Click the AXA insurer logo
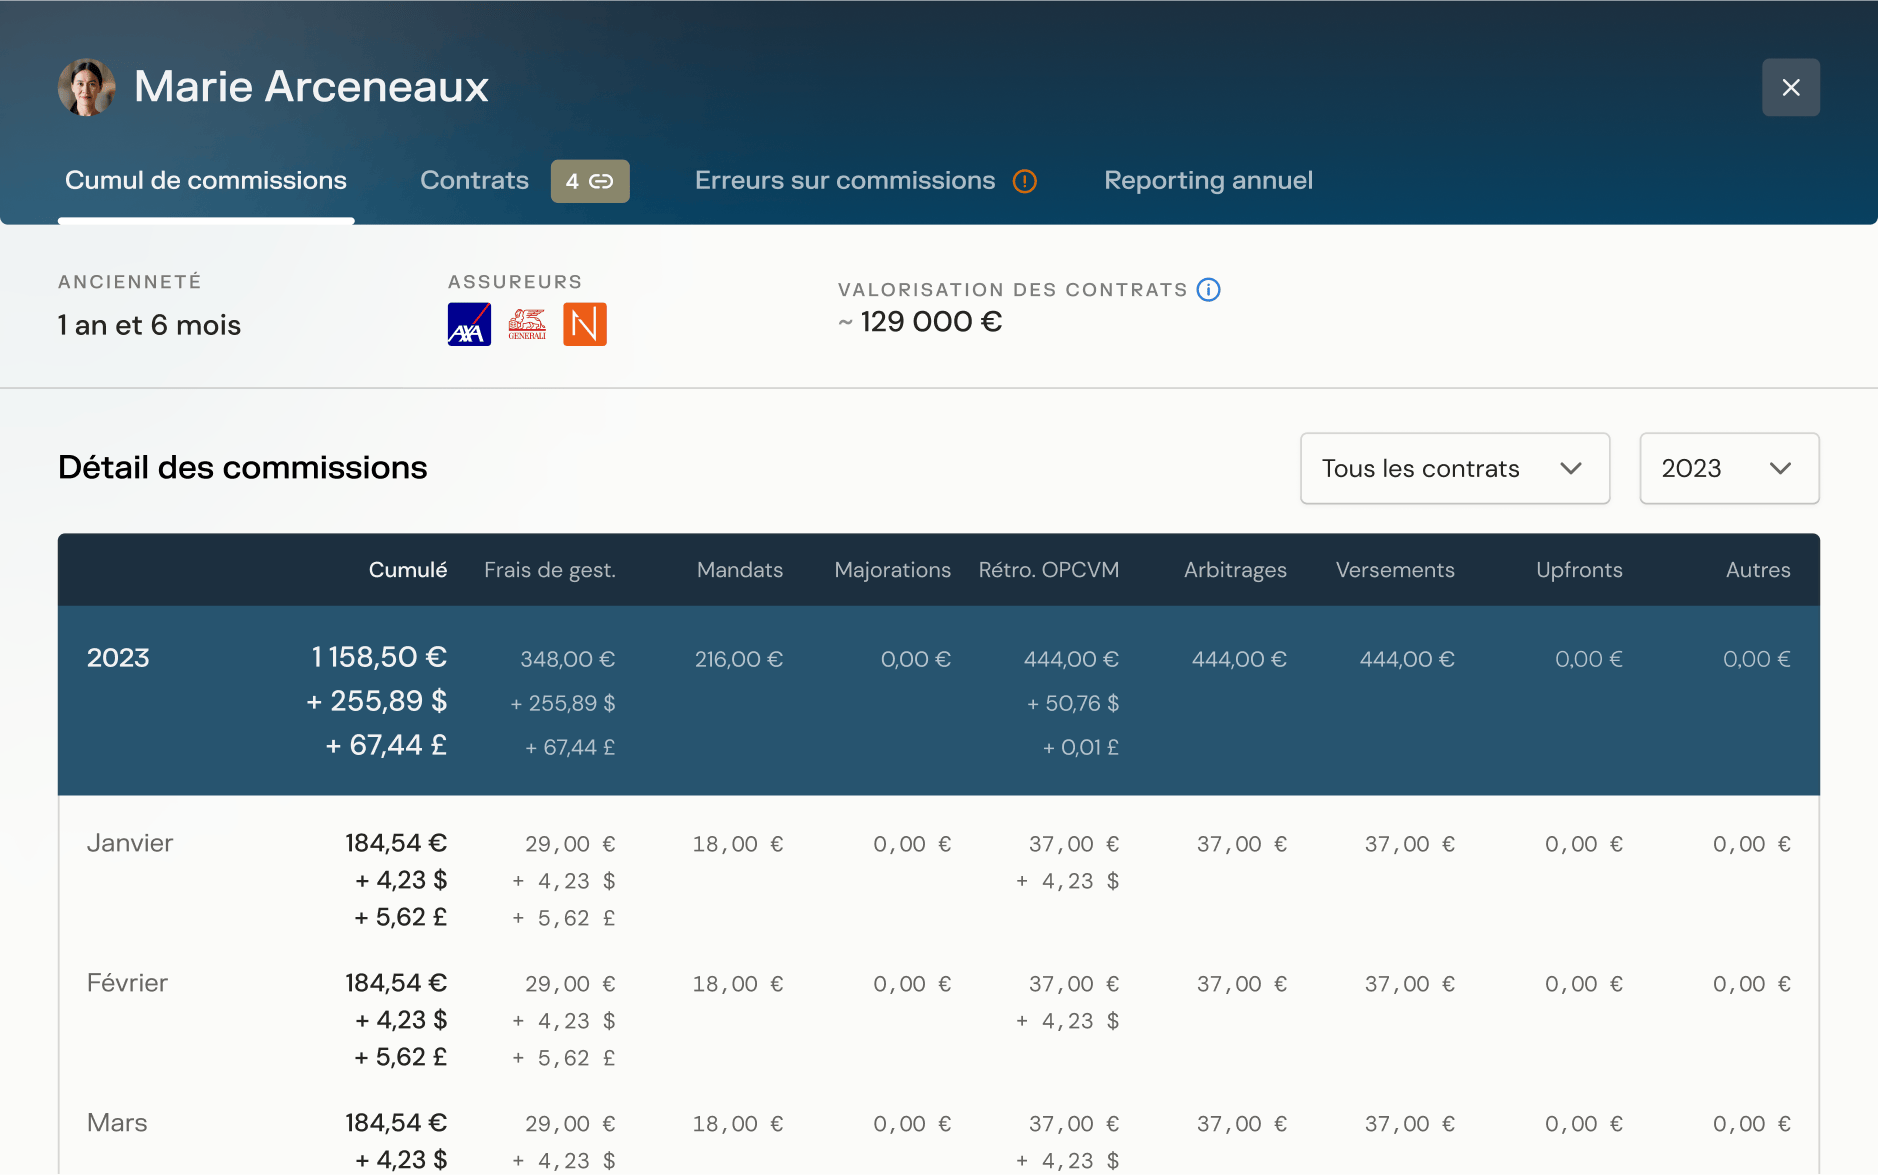 tap(469, 324)
